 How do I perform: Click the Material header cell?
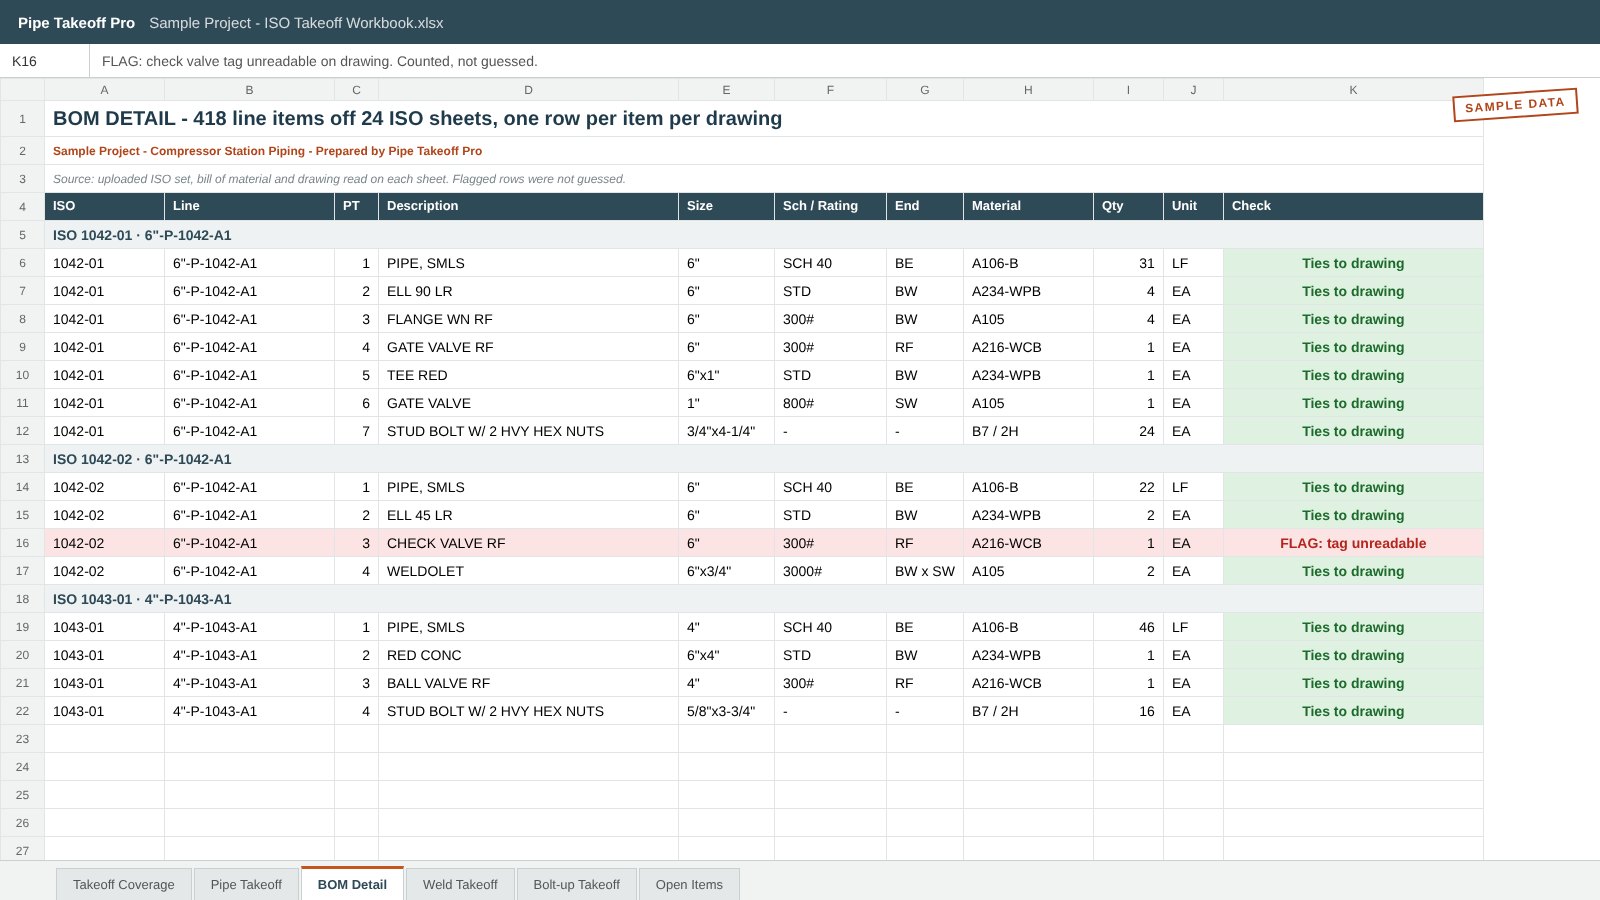[1028, 206]
